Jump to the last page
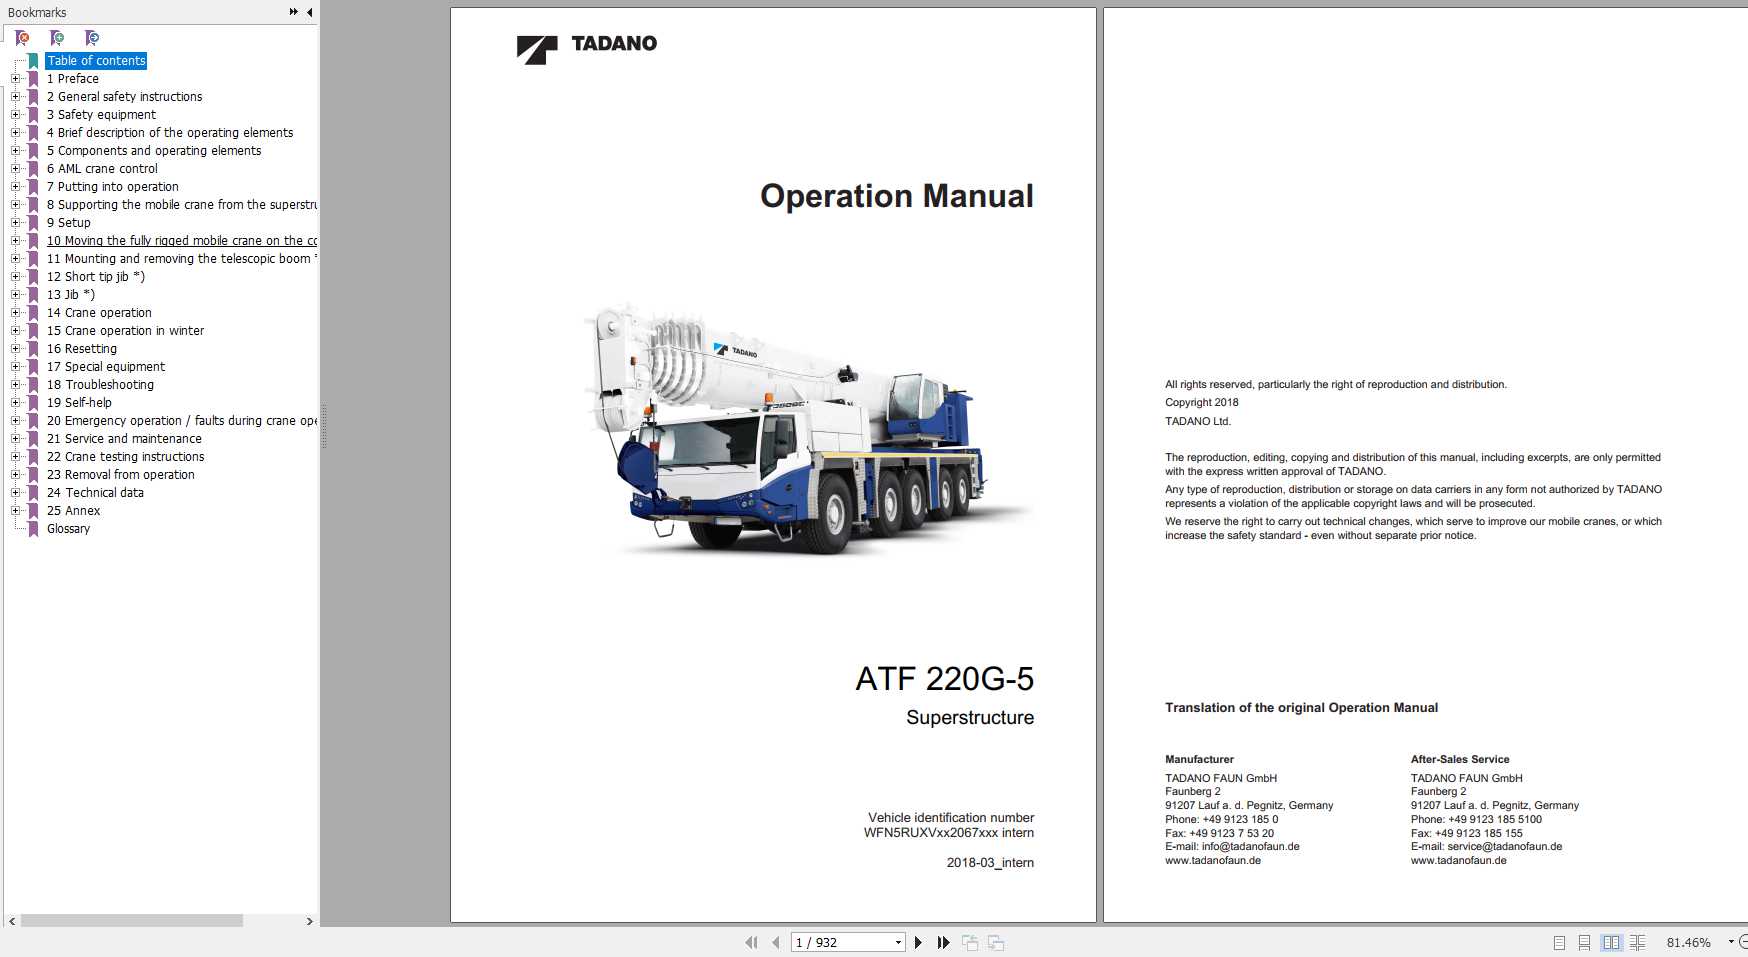Viewport: 1748px width, 957px height. [943, 942]
